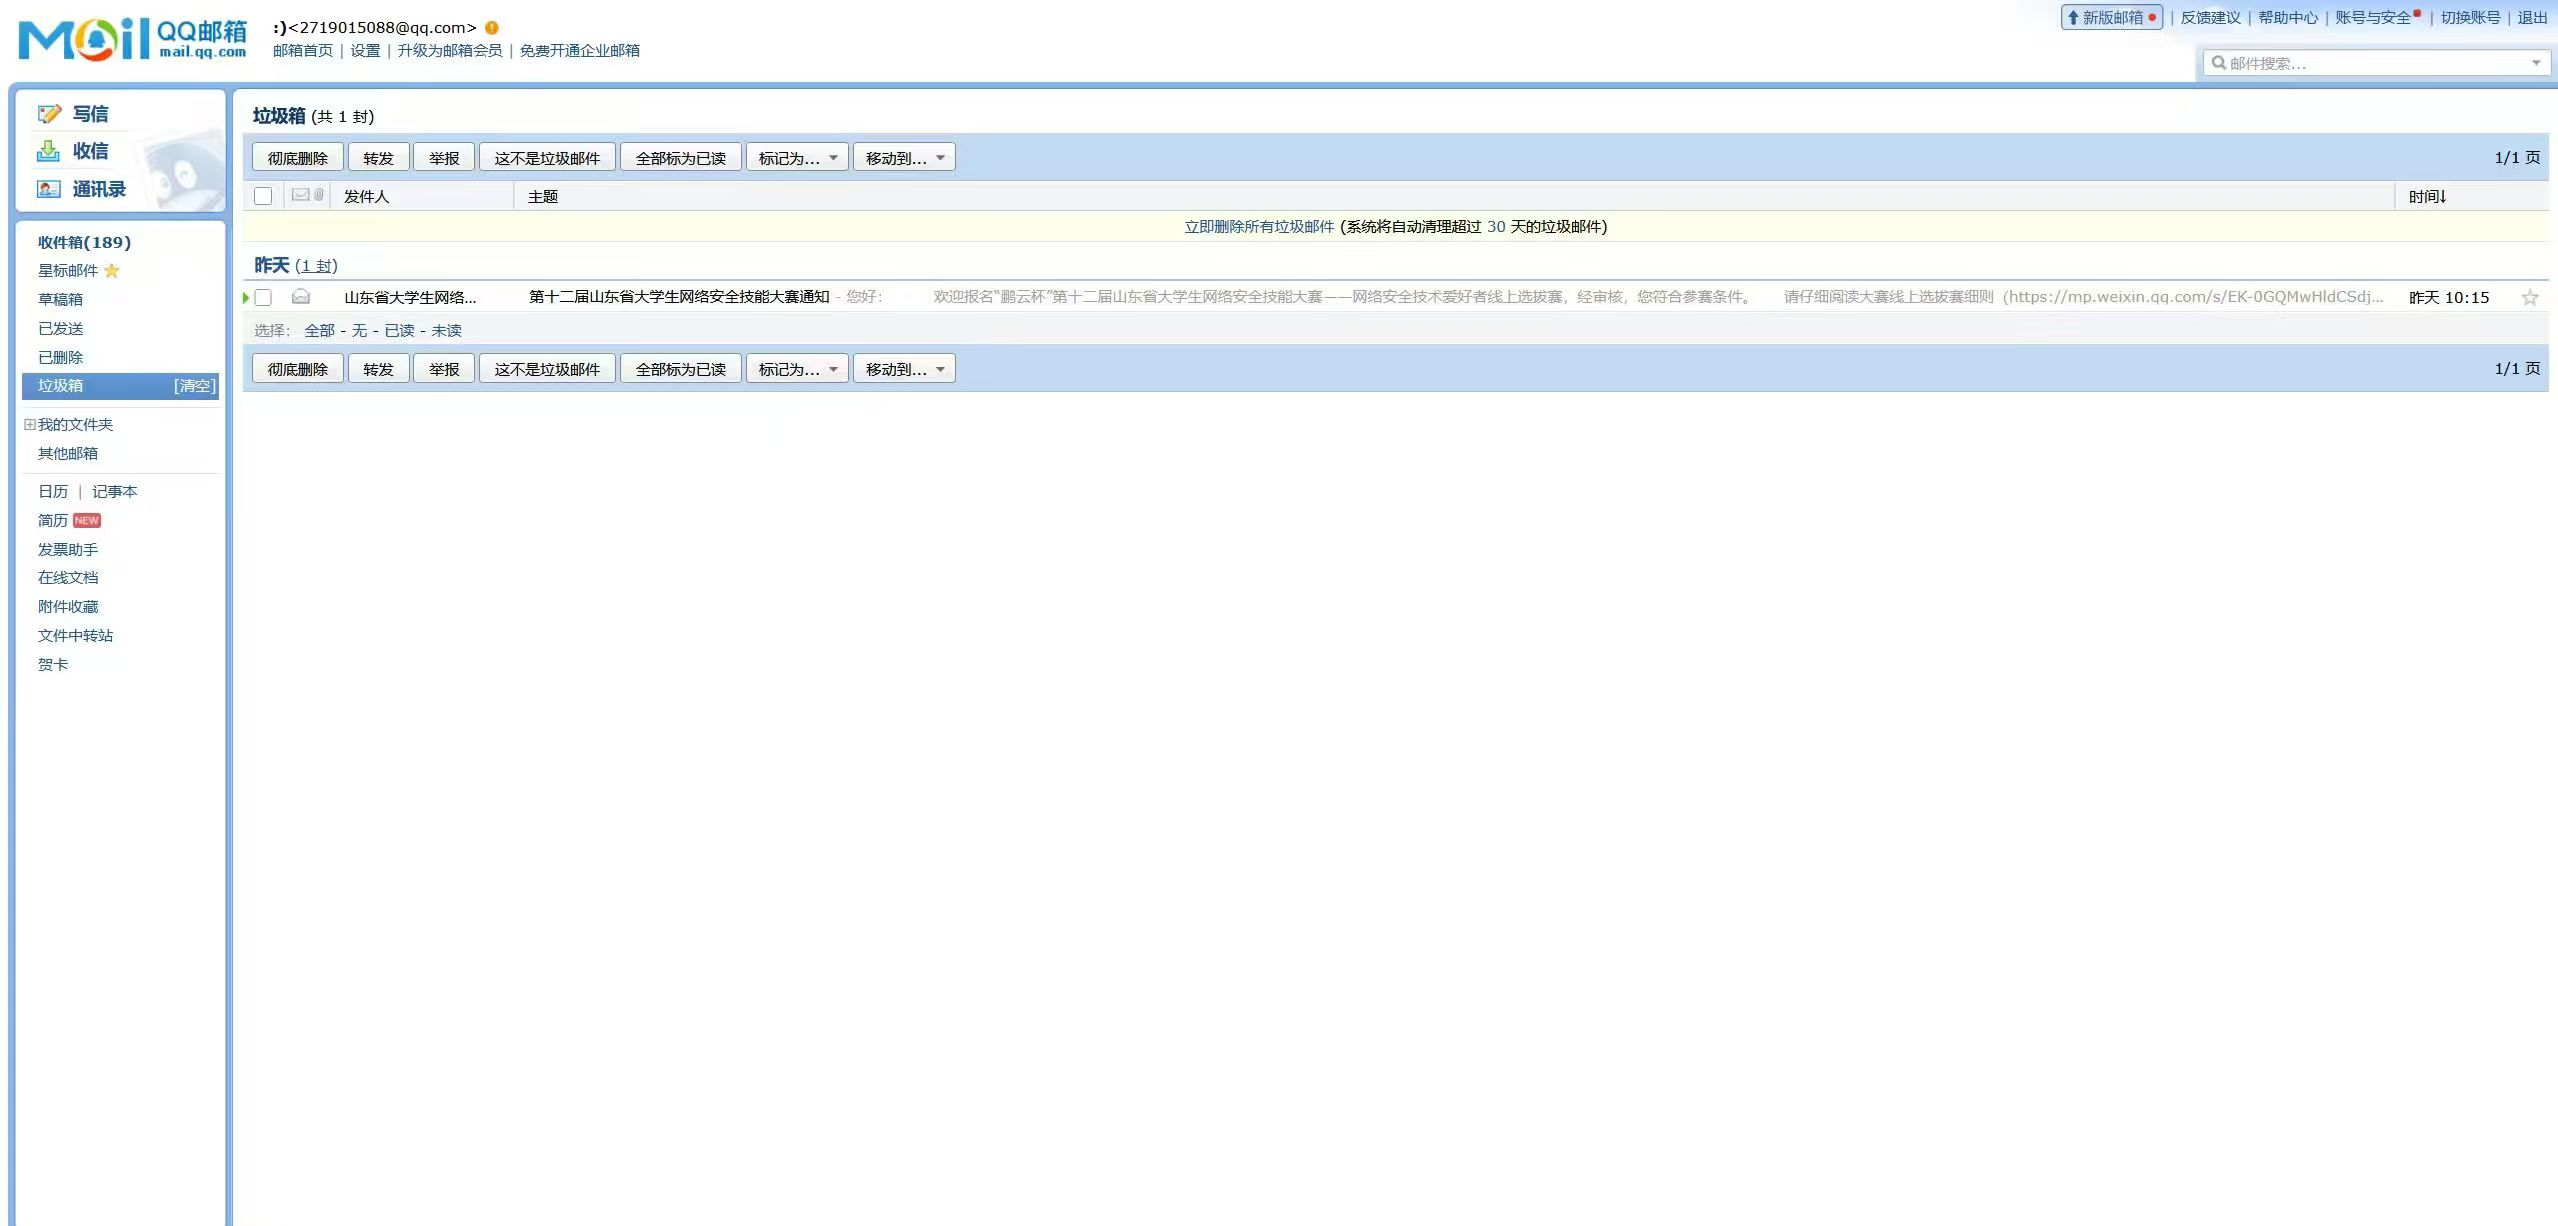Viewport: 2558px width, 1226px height.
Task: Click the star icon on the email row
Action: click(x=2529, y=297)
